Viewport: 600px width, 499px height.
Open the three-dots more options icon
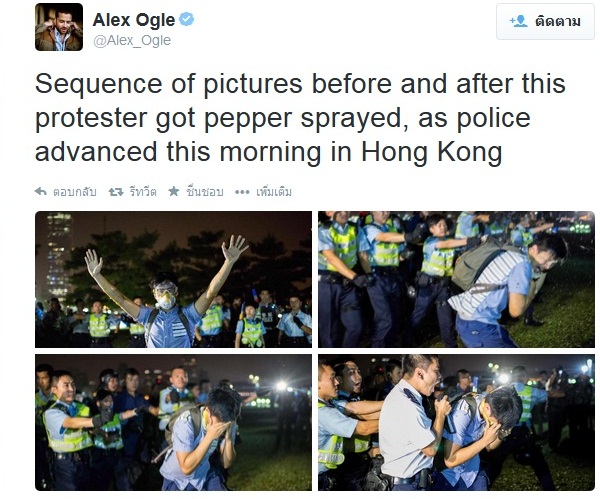pyautogui.click(x=242, y=192)
